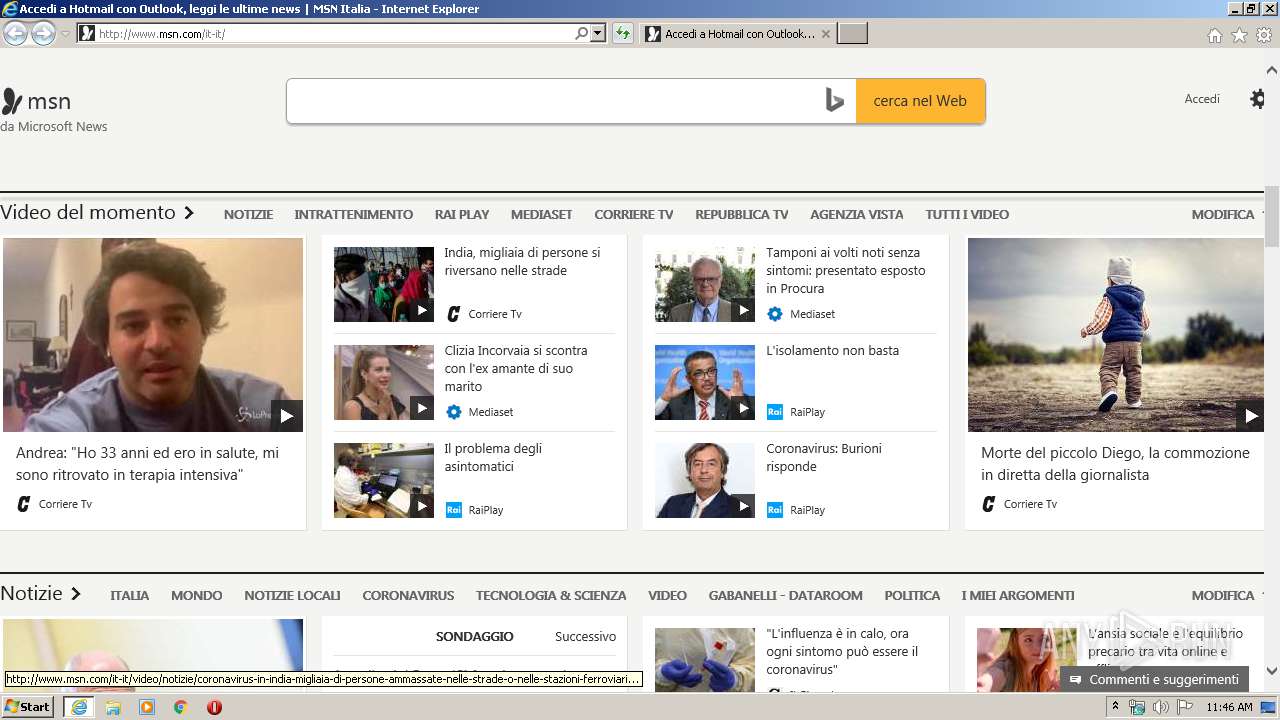
Task: Select the POLITICA news tab
Action: [x=912, y=595]
